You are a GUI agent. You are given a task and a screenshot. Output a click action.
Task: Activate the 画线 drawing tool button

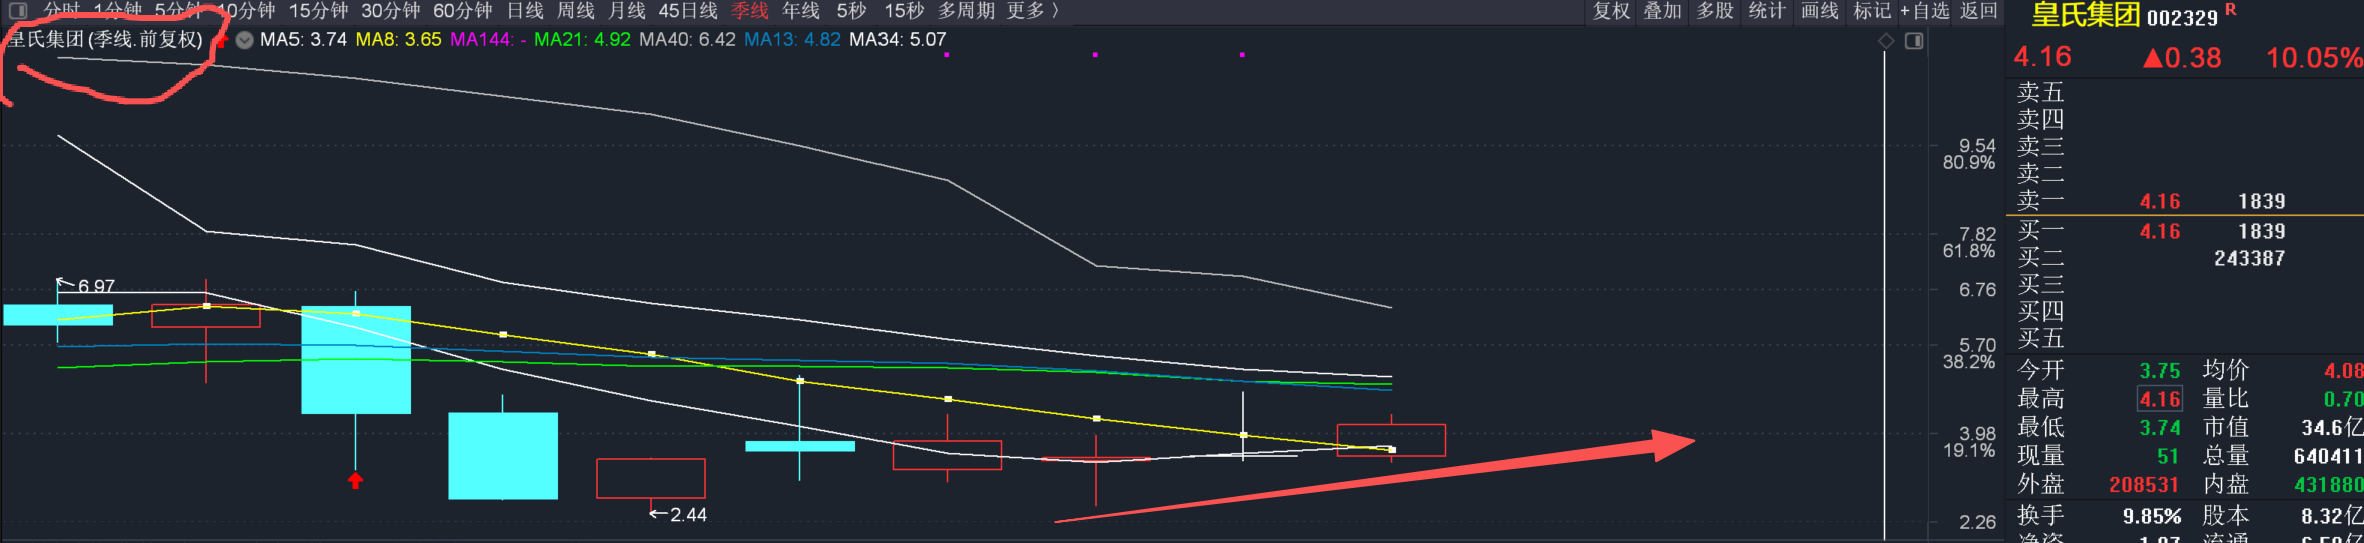1819,10
